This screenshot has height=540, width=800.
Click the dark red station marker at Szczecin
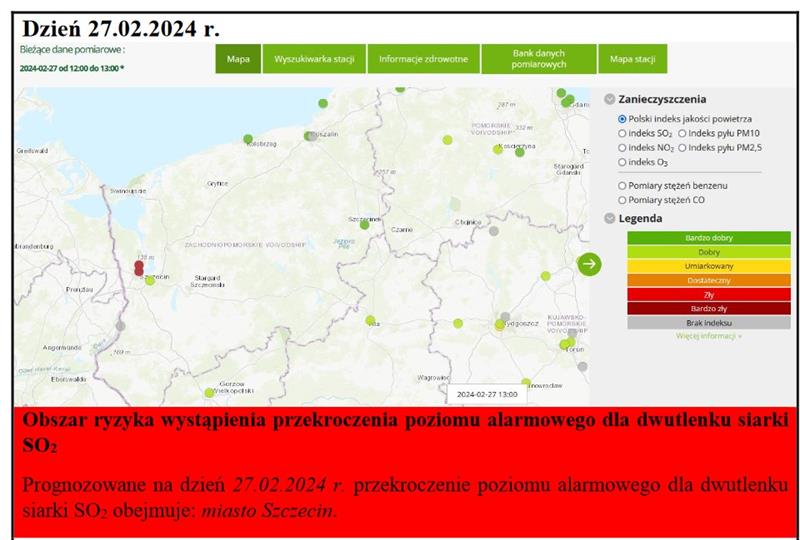(x=139, y=267)
